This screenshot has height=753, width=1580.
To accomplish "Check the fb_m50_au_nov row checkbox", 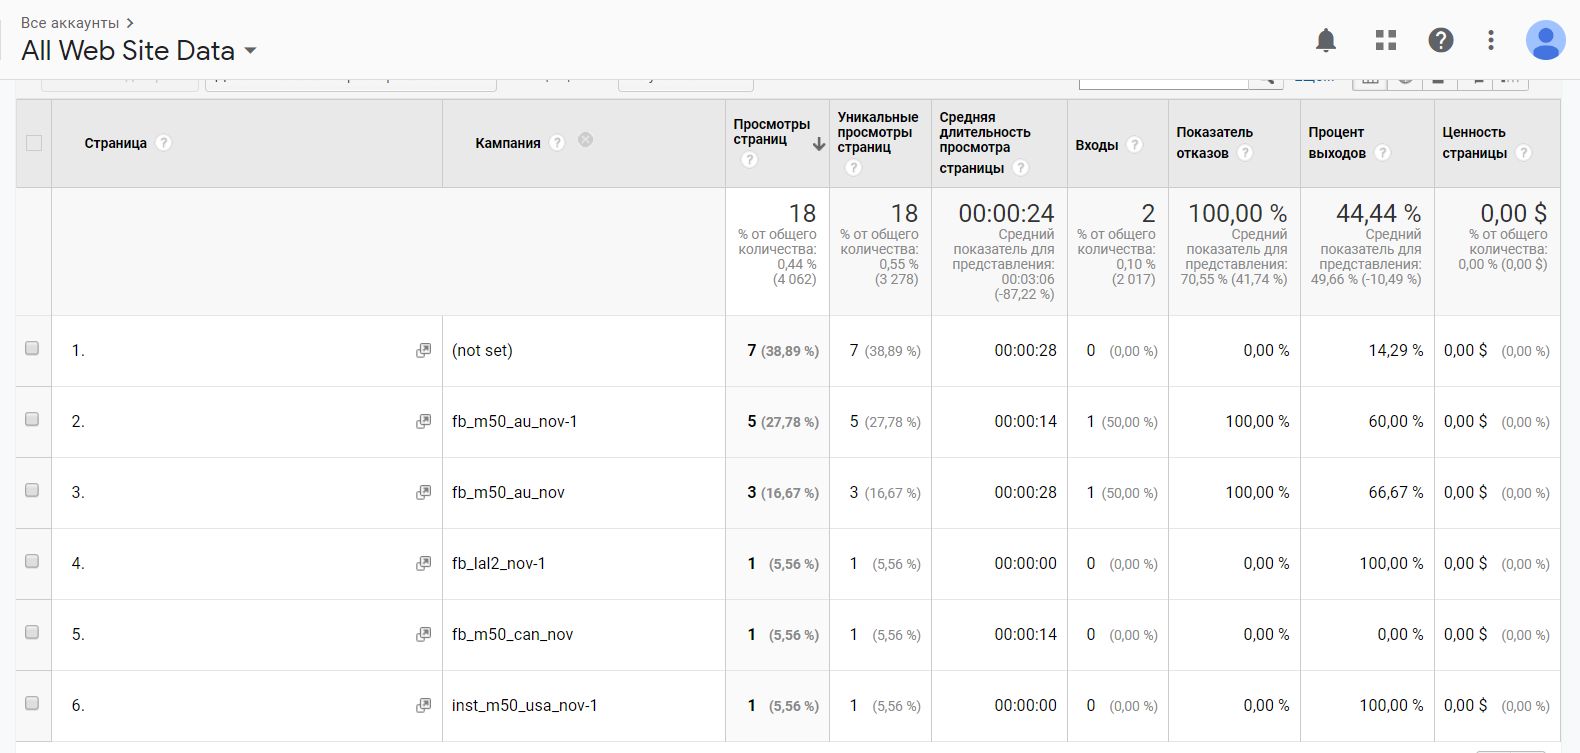I will (32, 490).
